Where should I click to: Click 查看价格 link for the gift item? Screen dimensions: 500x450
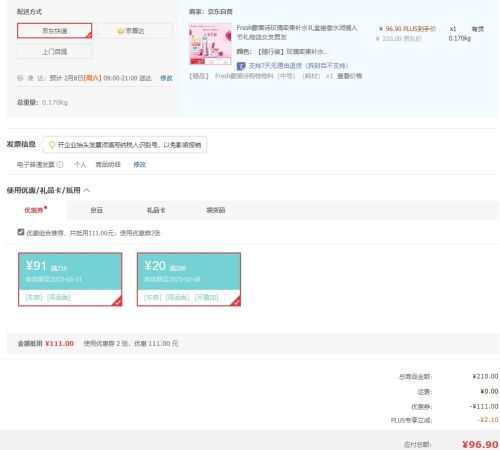click(350, 76)
